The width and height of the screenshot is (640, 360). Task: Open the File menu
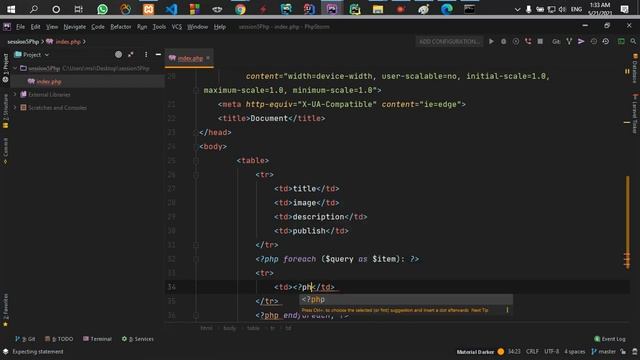(20, 27)
